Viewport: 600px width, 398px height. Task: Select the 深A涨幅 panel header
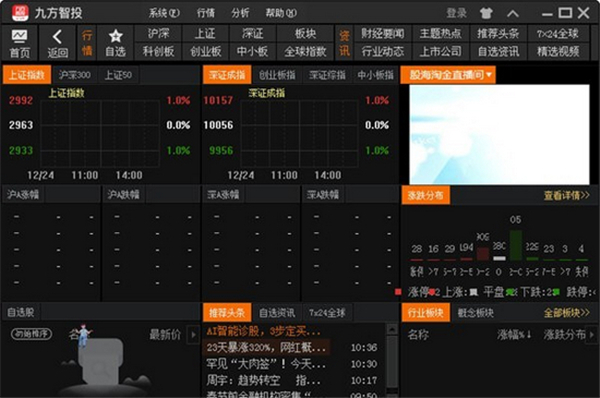tap(223, 194)
